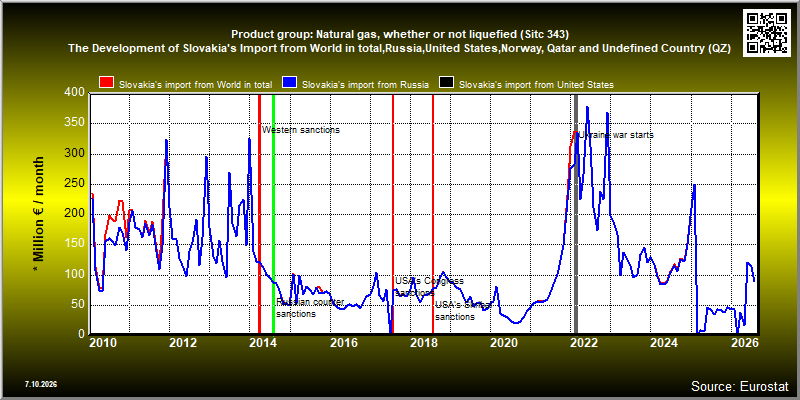The width and height of the screenshot is (800, 400).
Task: Click the date stamp 7.10.2026
Action: 41,384
